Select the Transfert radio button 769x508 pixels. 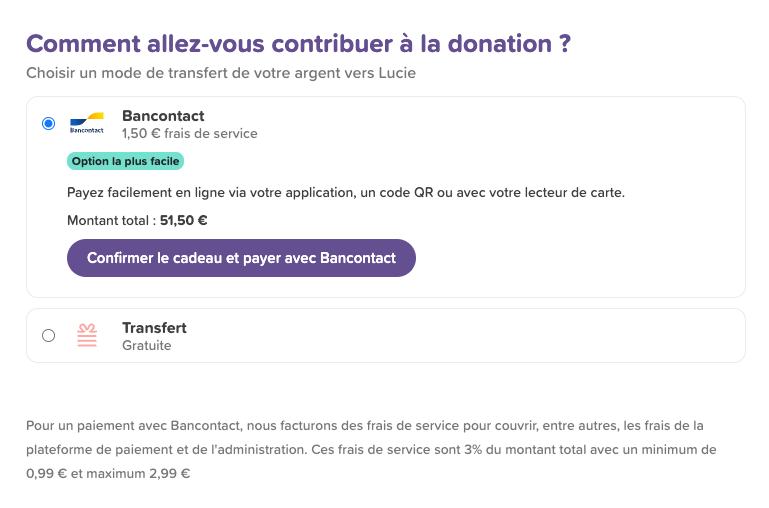coord(49,336)
